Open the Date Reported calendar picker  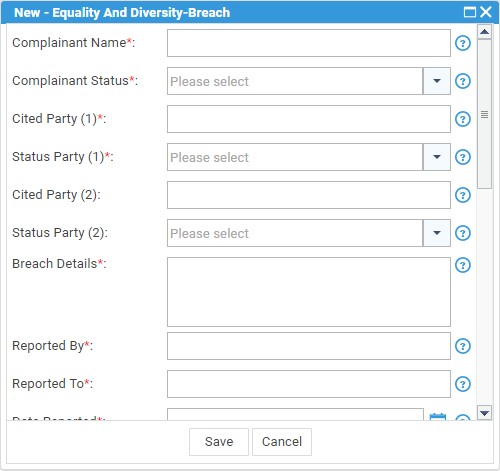(438, 417)
